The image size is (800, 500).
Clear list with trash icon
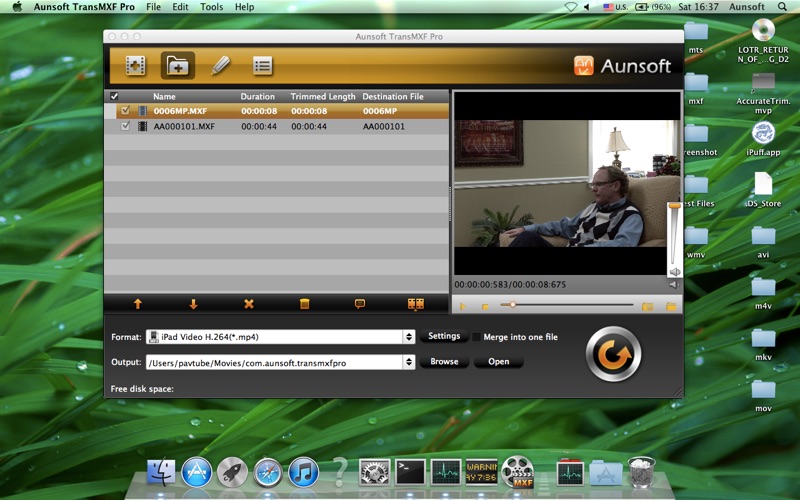(305, 304)
